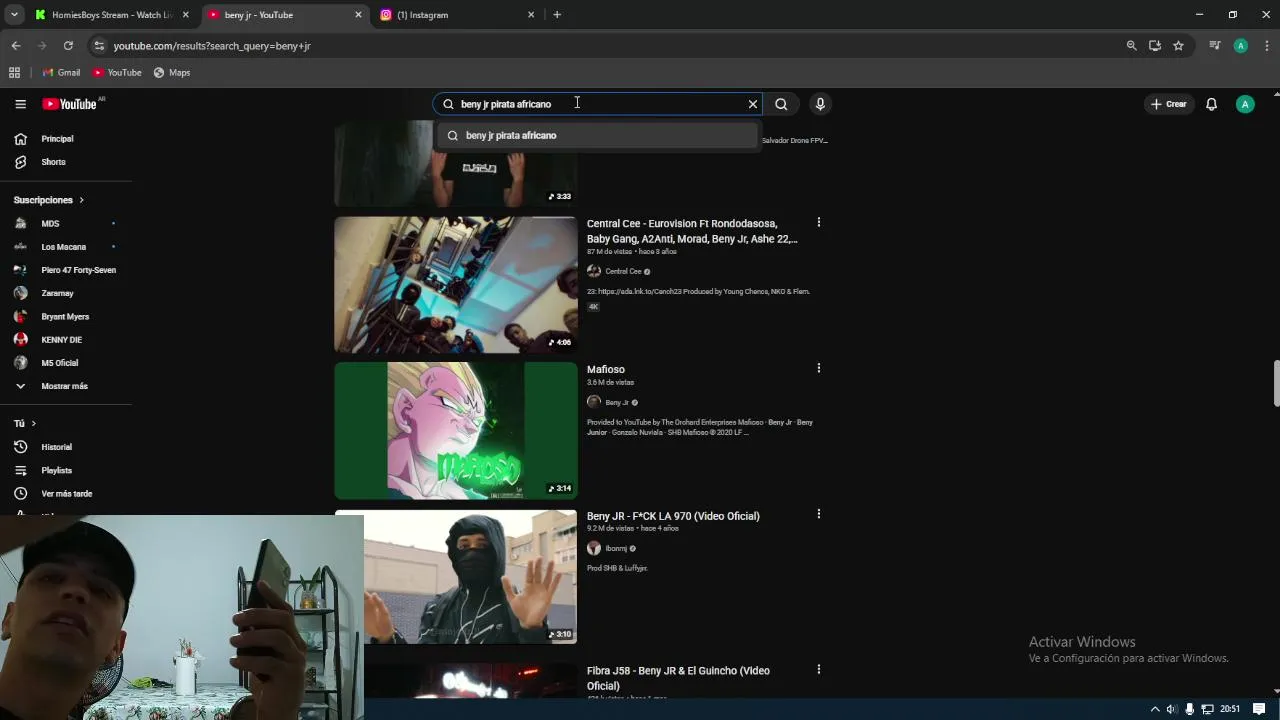Open the Central Cee channel name
Viewport: 1280px width, 720px height.
[x=623, y=272]
